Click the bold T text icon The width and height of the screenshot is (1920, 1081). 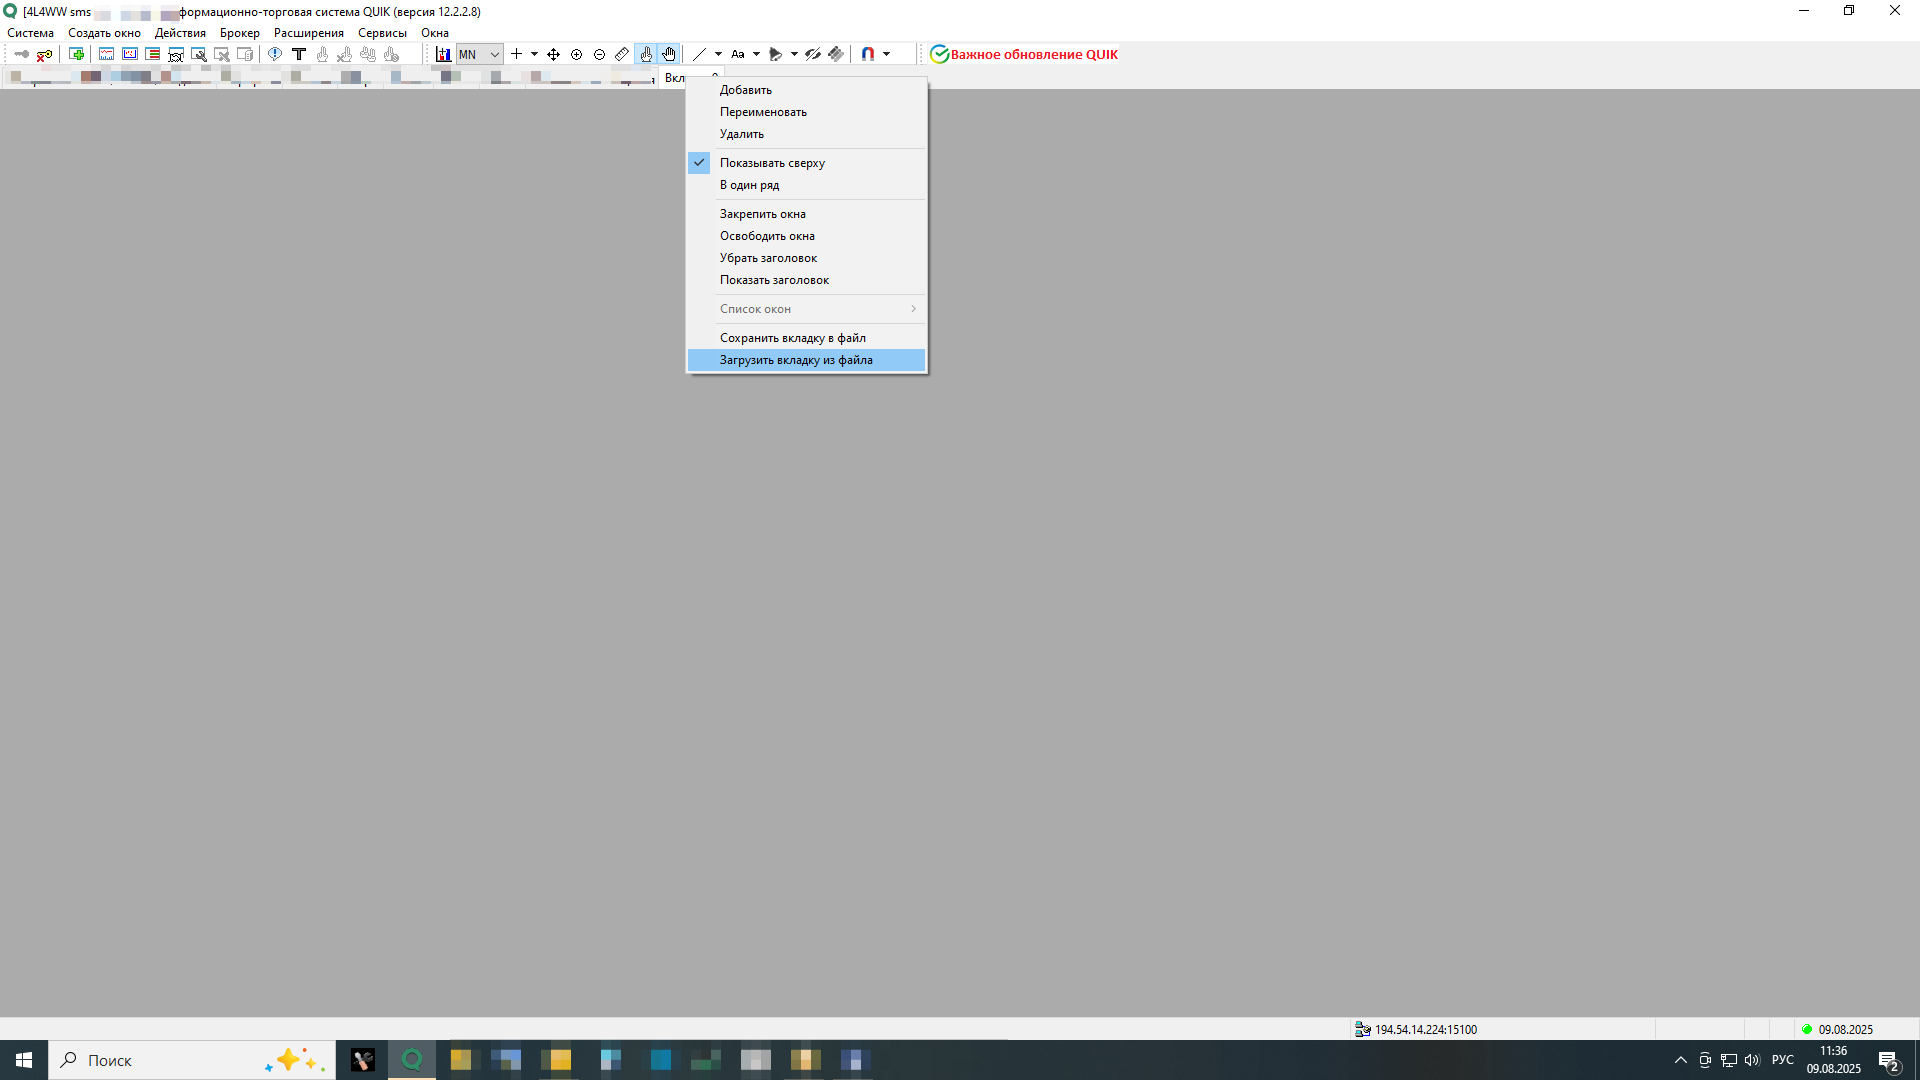pyautogui.click(x=298, y=55)
